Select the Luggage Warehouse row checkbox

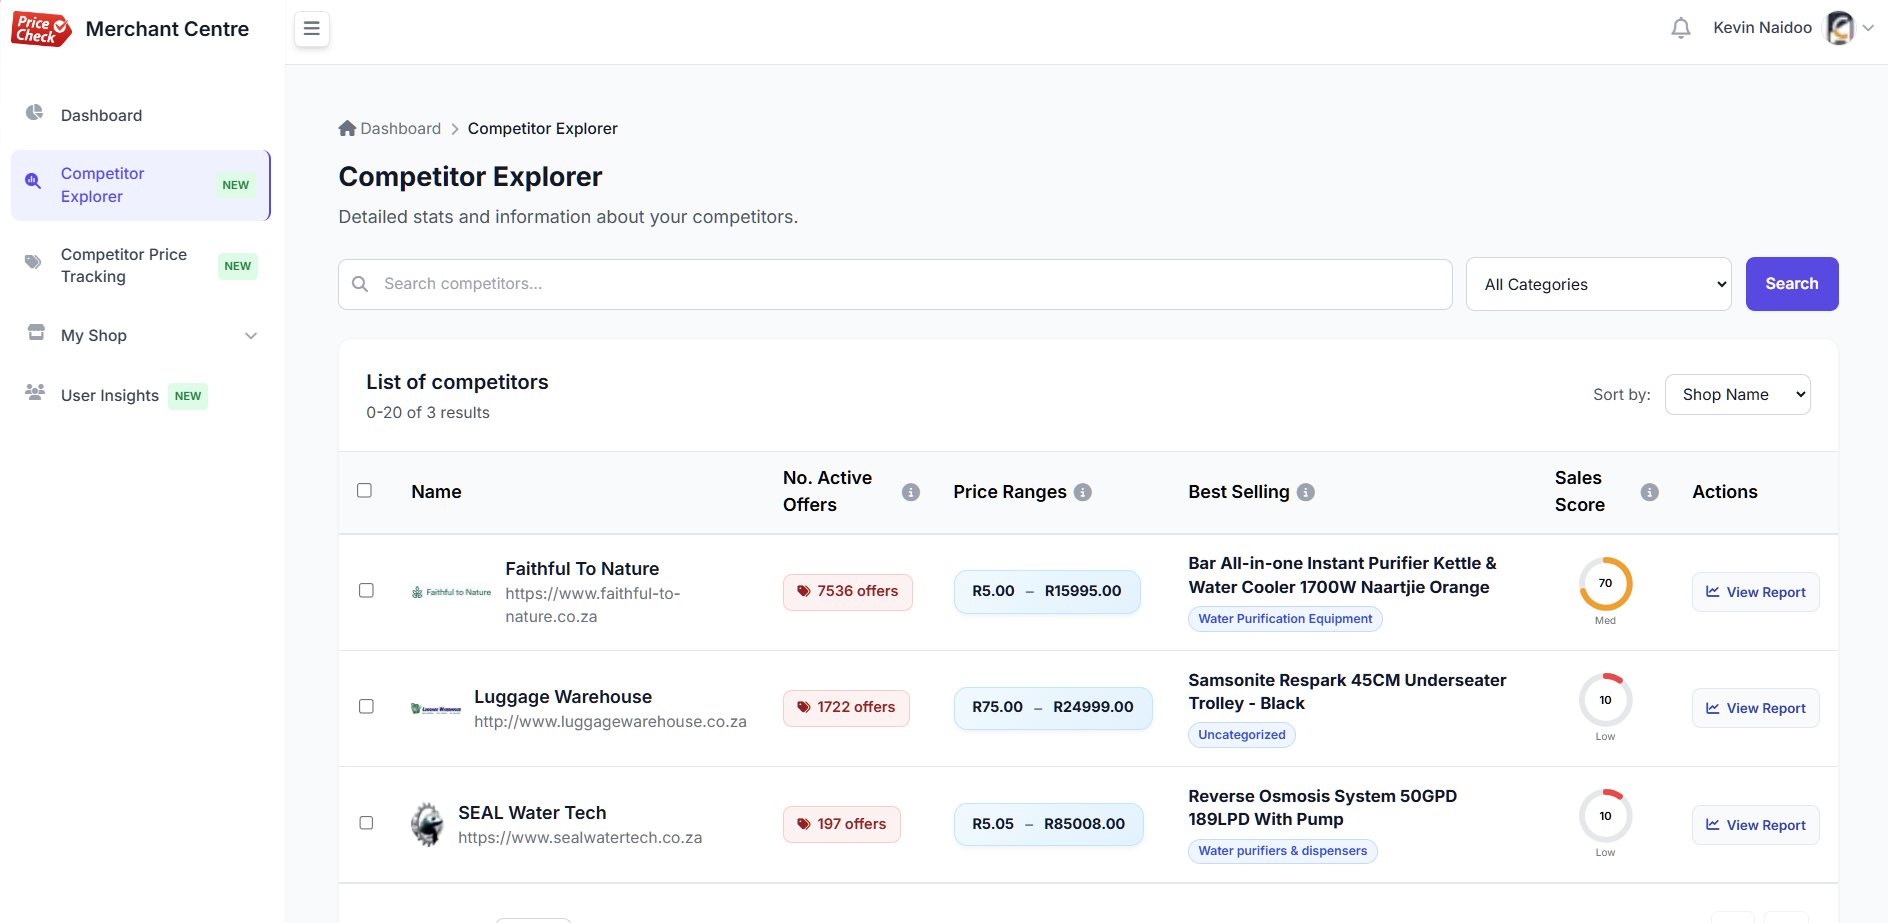click(366, 706)
